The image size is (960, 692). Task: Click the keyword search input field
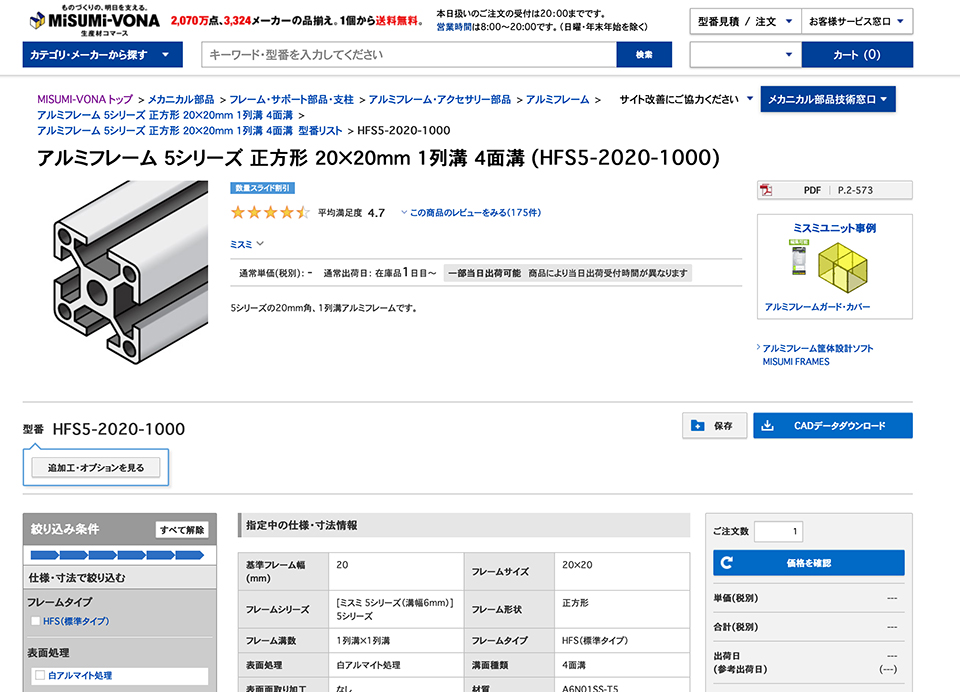click(409, 55)
